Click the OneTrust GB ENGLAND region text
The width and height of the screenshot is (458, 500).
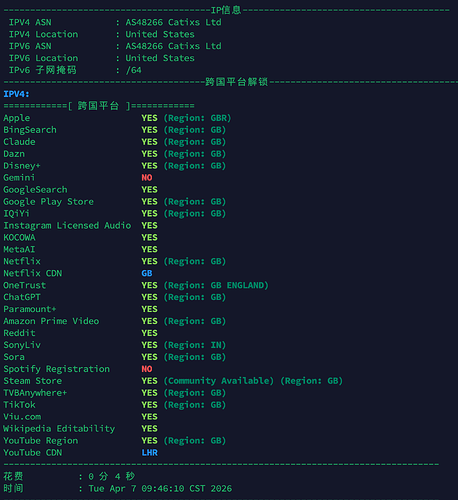[x=216, y=285]
